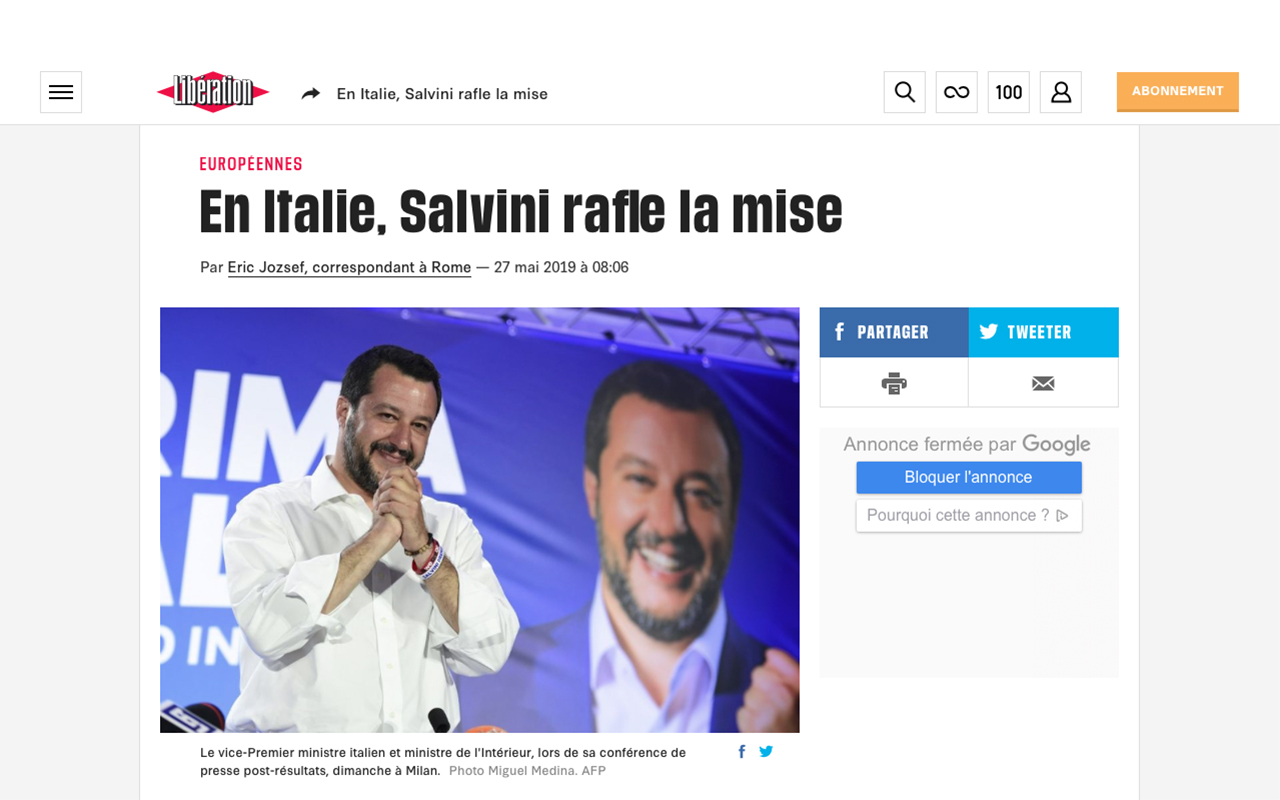Click the header title En Italie, Salvini rafle la mise
Image resolution: width=1280 pixels, height=800 pixels.
442,93
